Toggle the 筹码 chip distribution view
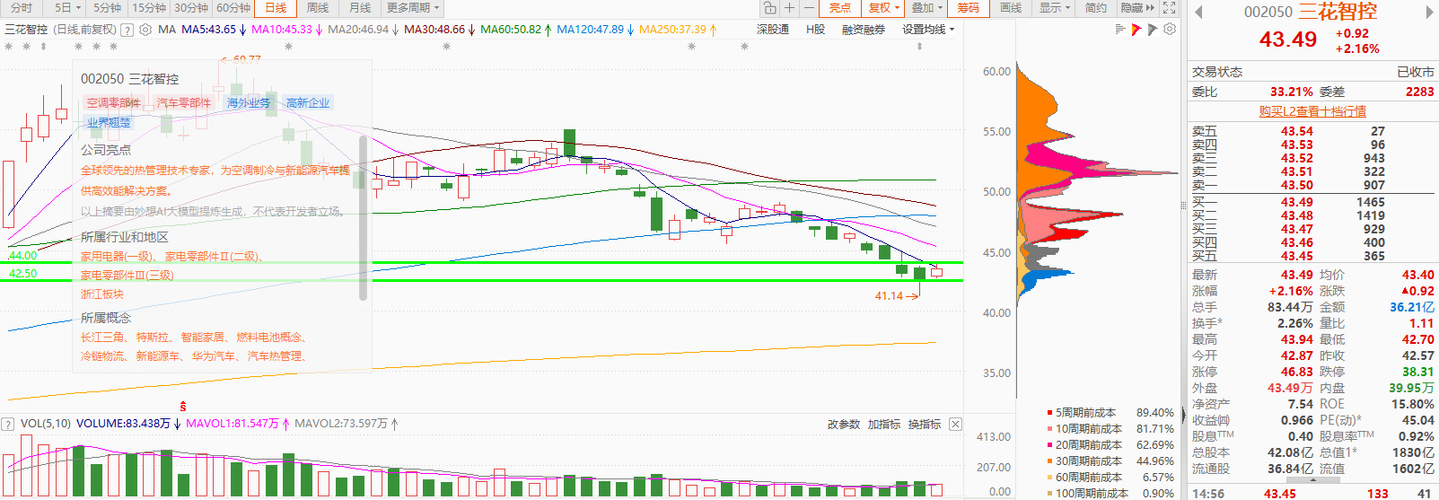1439x500 pixels. [x=968, y=8]
